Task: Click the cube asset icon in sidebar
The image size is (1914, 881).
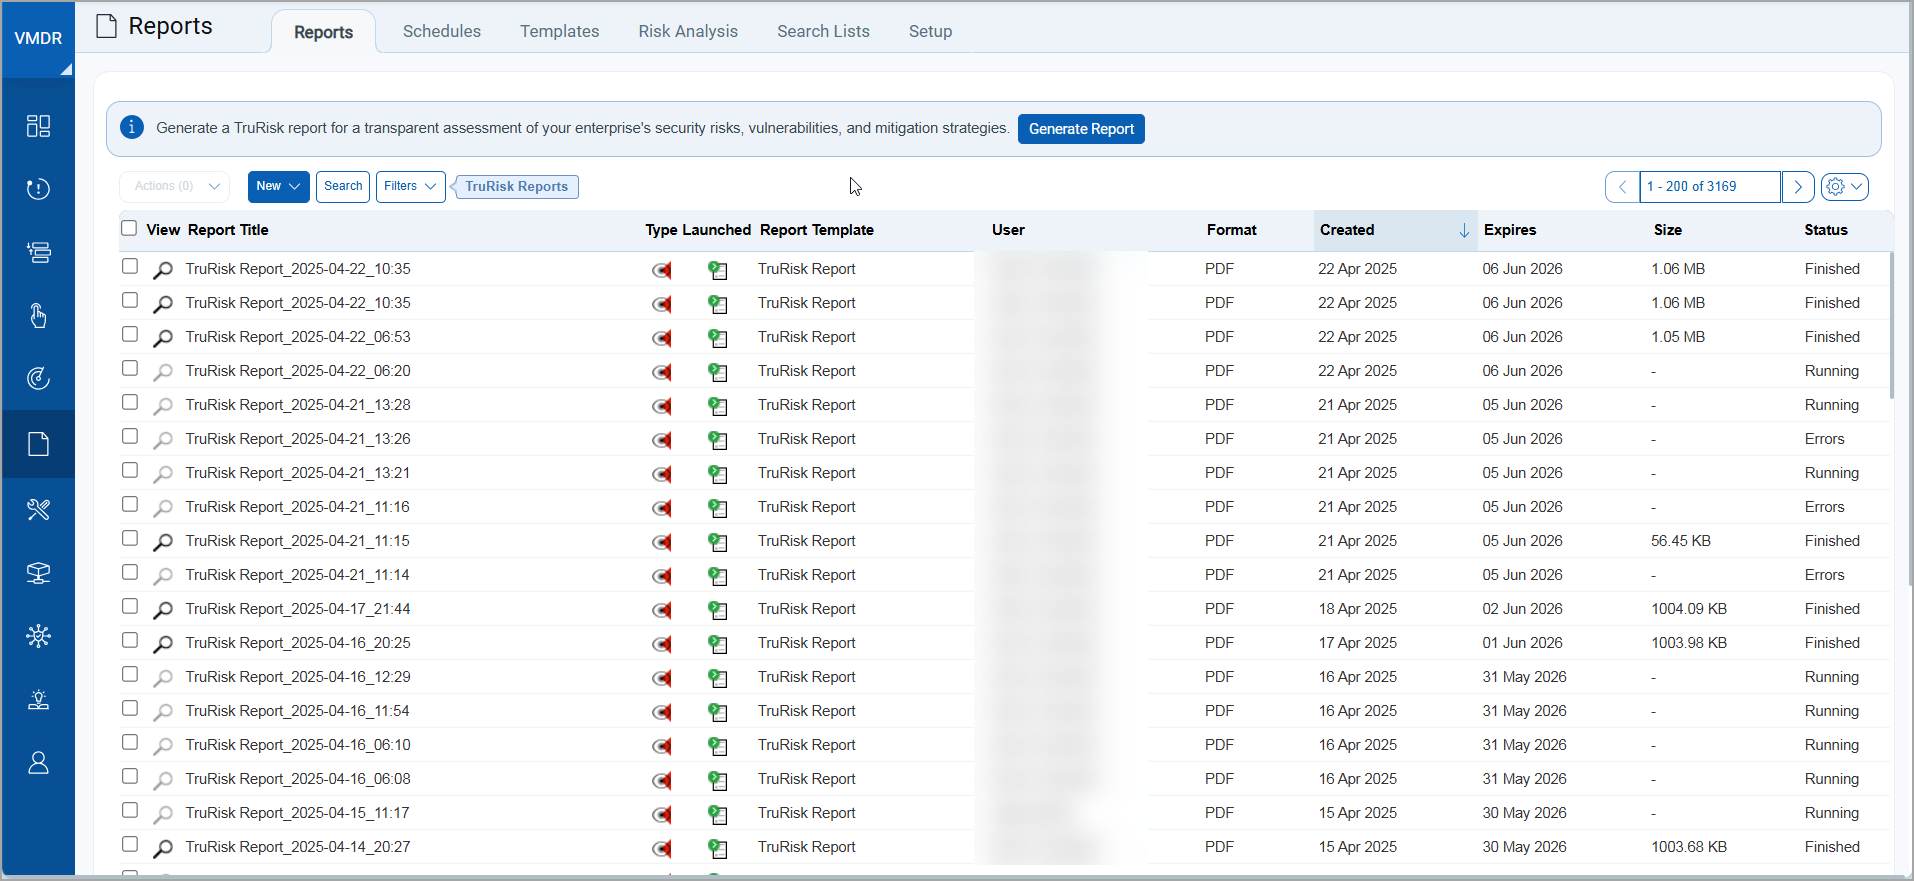Action: pos(38,573)
